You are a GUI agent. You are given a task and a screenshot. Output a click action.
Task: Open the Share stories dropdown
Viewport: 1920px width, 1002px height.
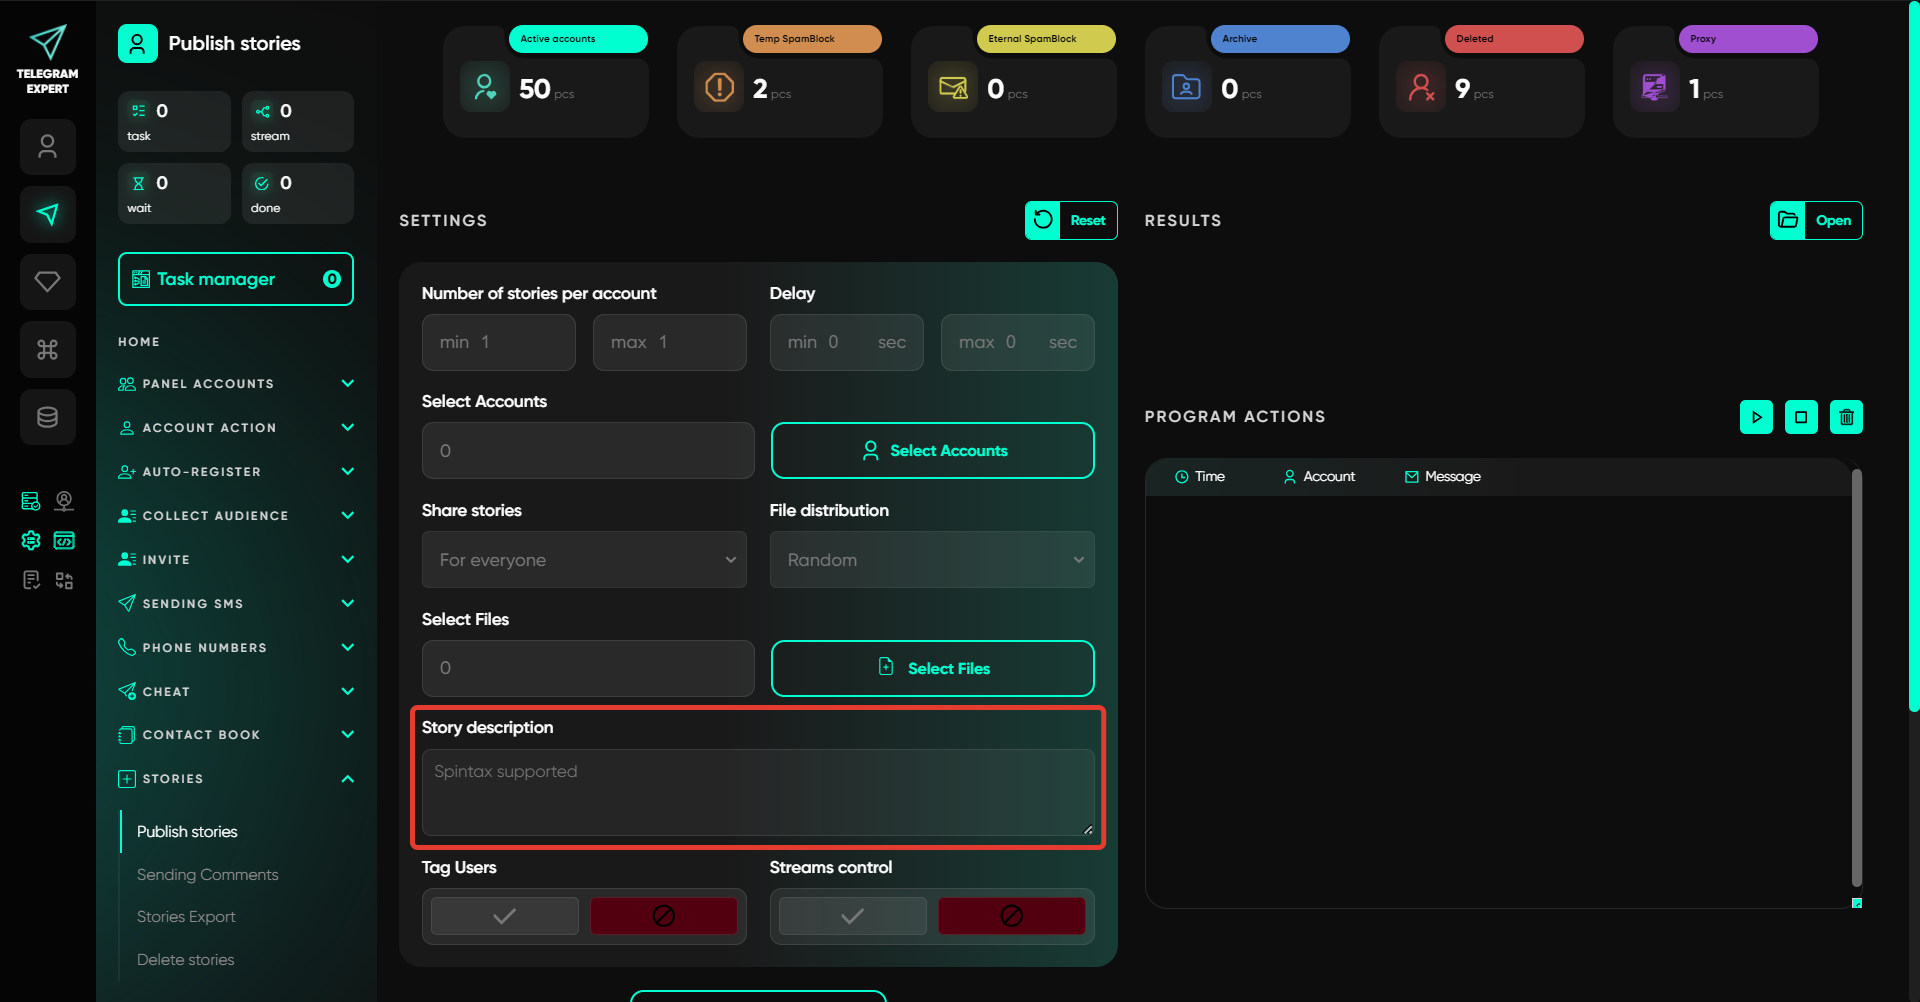pyautogui.click(x=584, y=560)
